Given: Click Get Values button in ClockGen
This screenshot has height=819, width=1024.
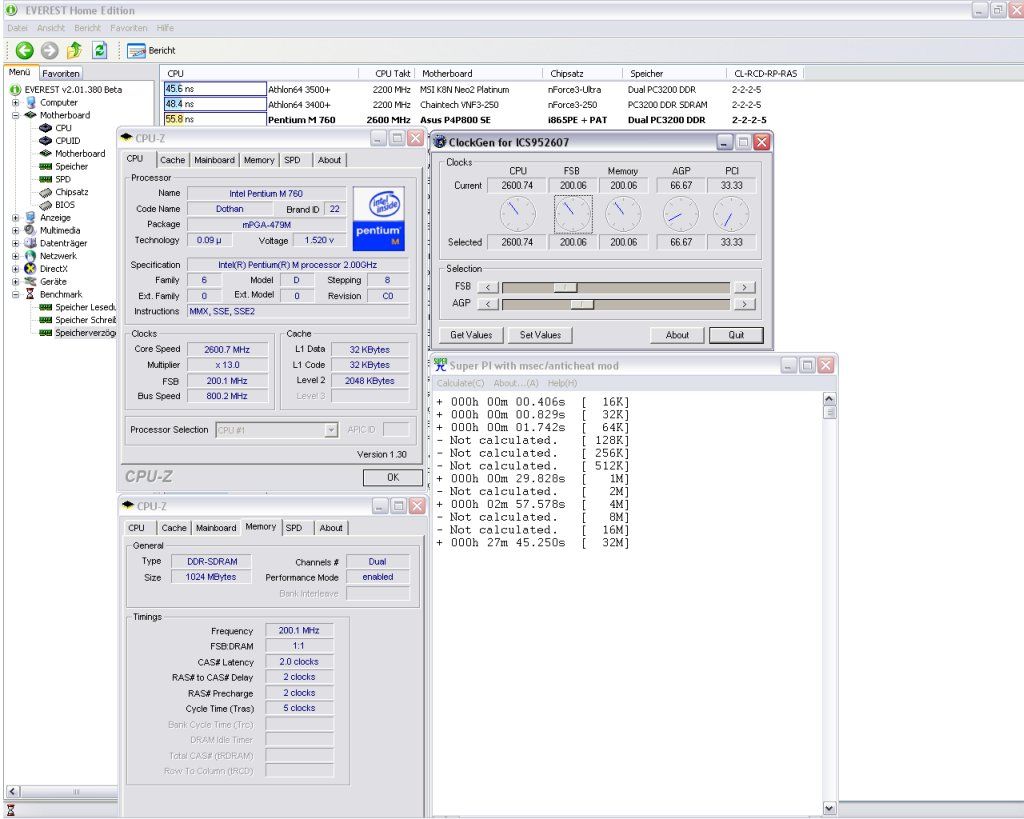Looking at the screenshot, I should 471,335.
